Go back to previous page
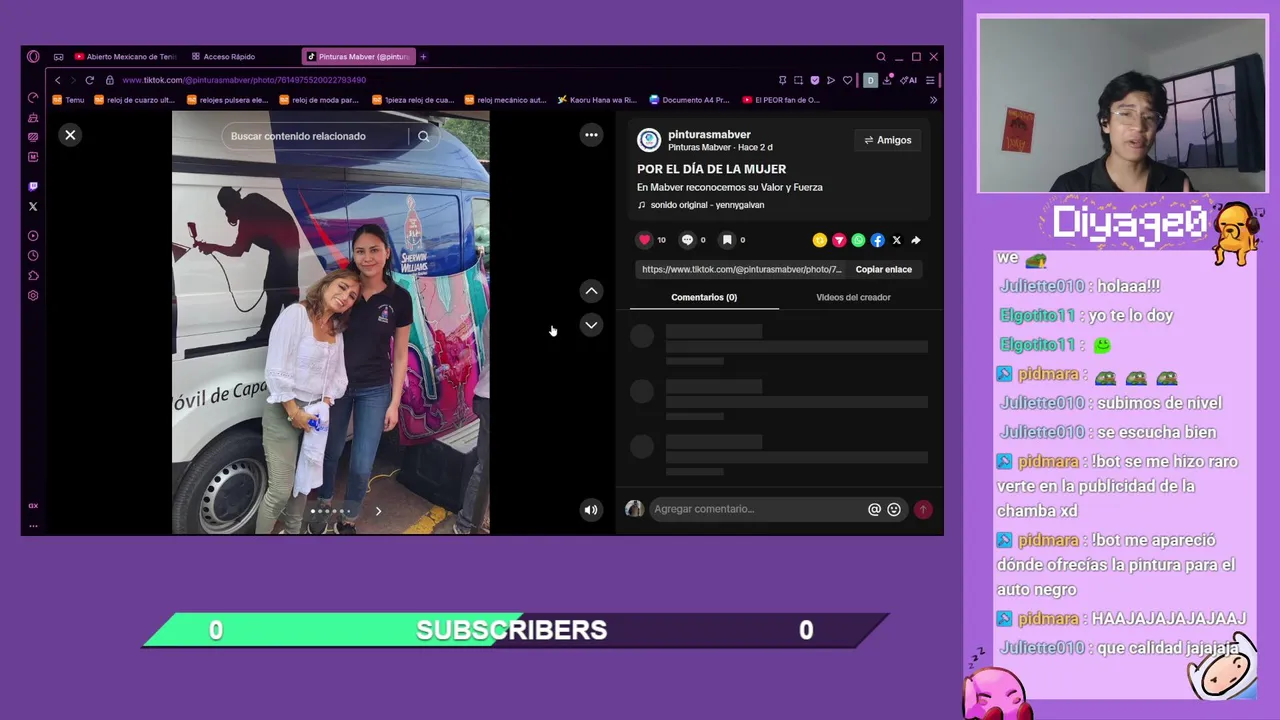 [x=57, y=80]
